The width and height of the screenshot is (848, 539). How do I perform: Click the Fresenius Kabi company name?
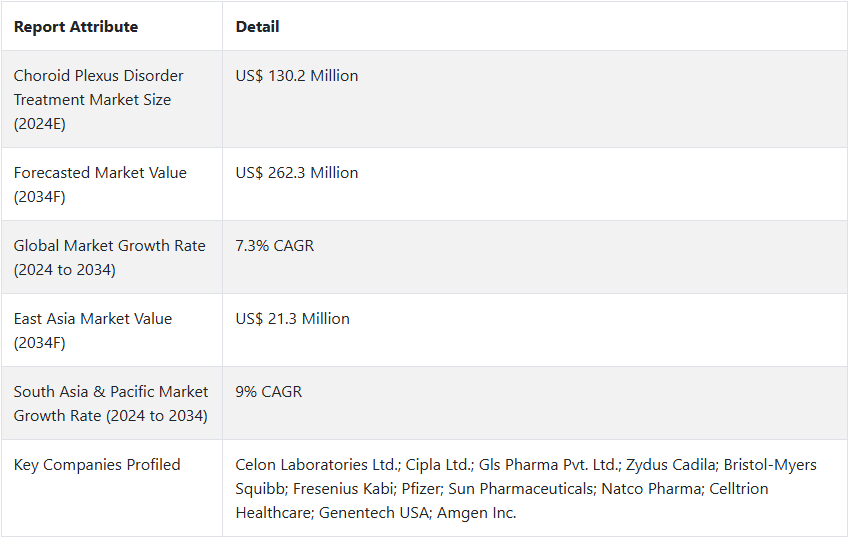pos(343,489)
